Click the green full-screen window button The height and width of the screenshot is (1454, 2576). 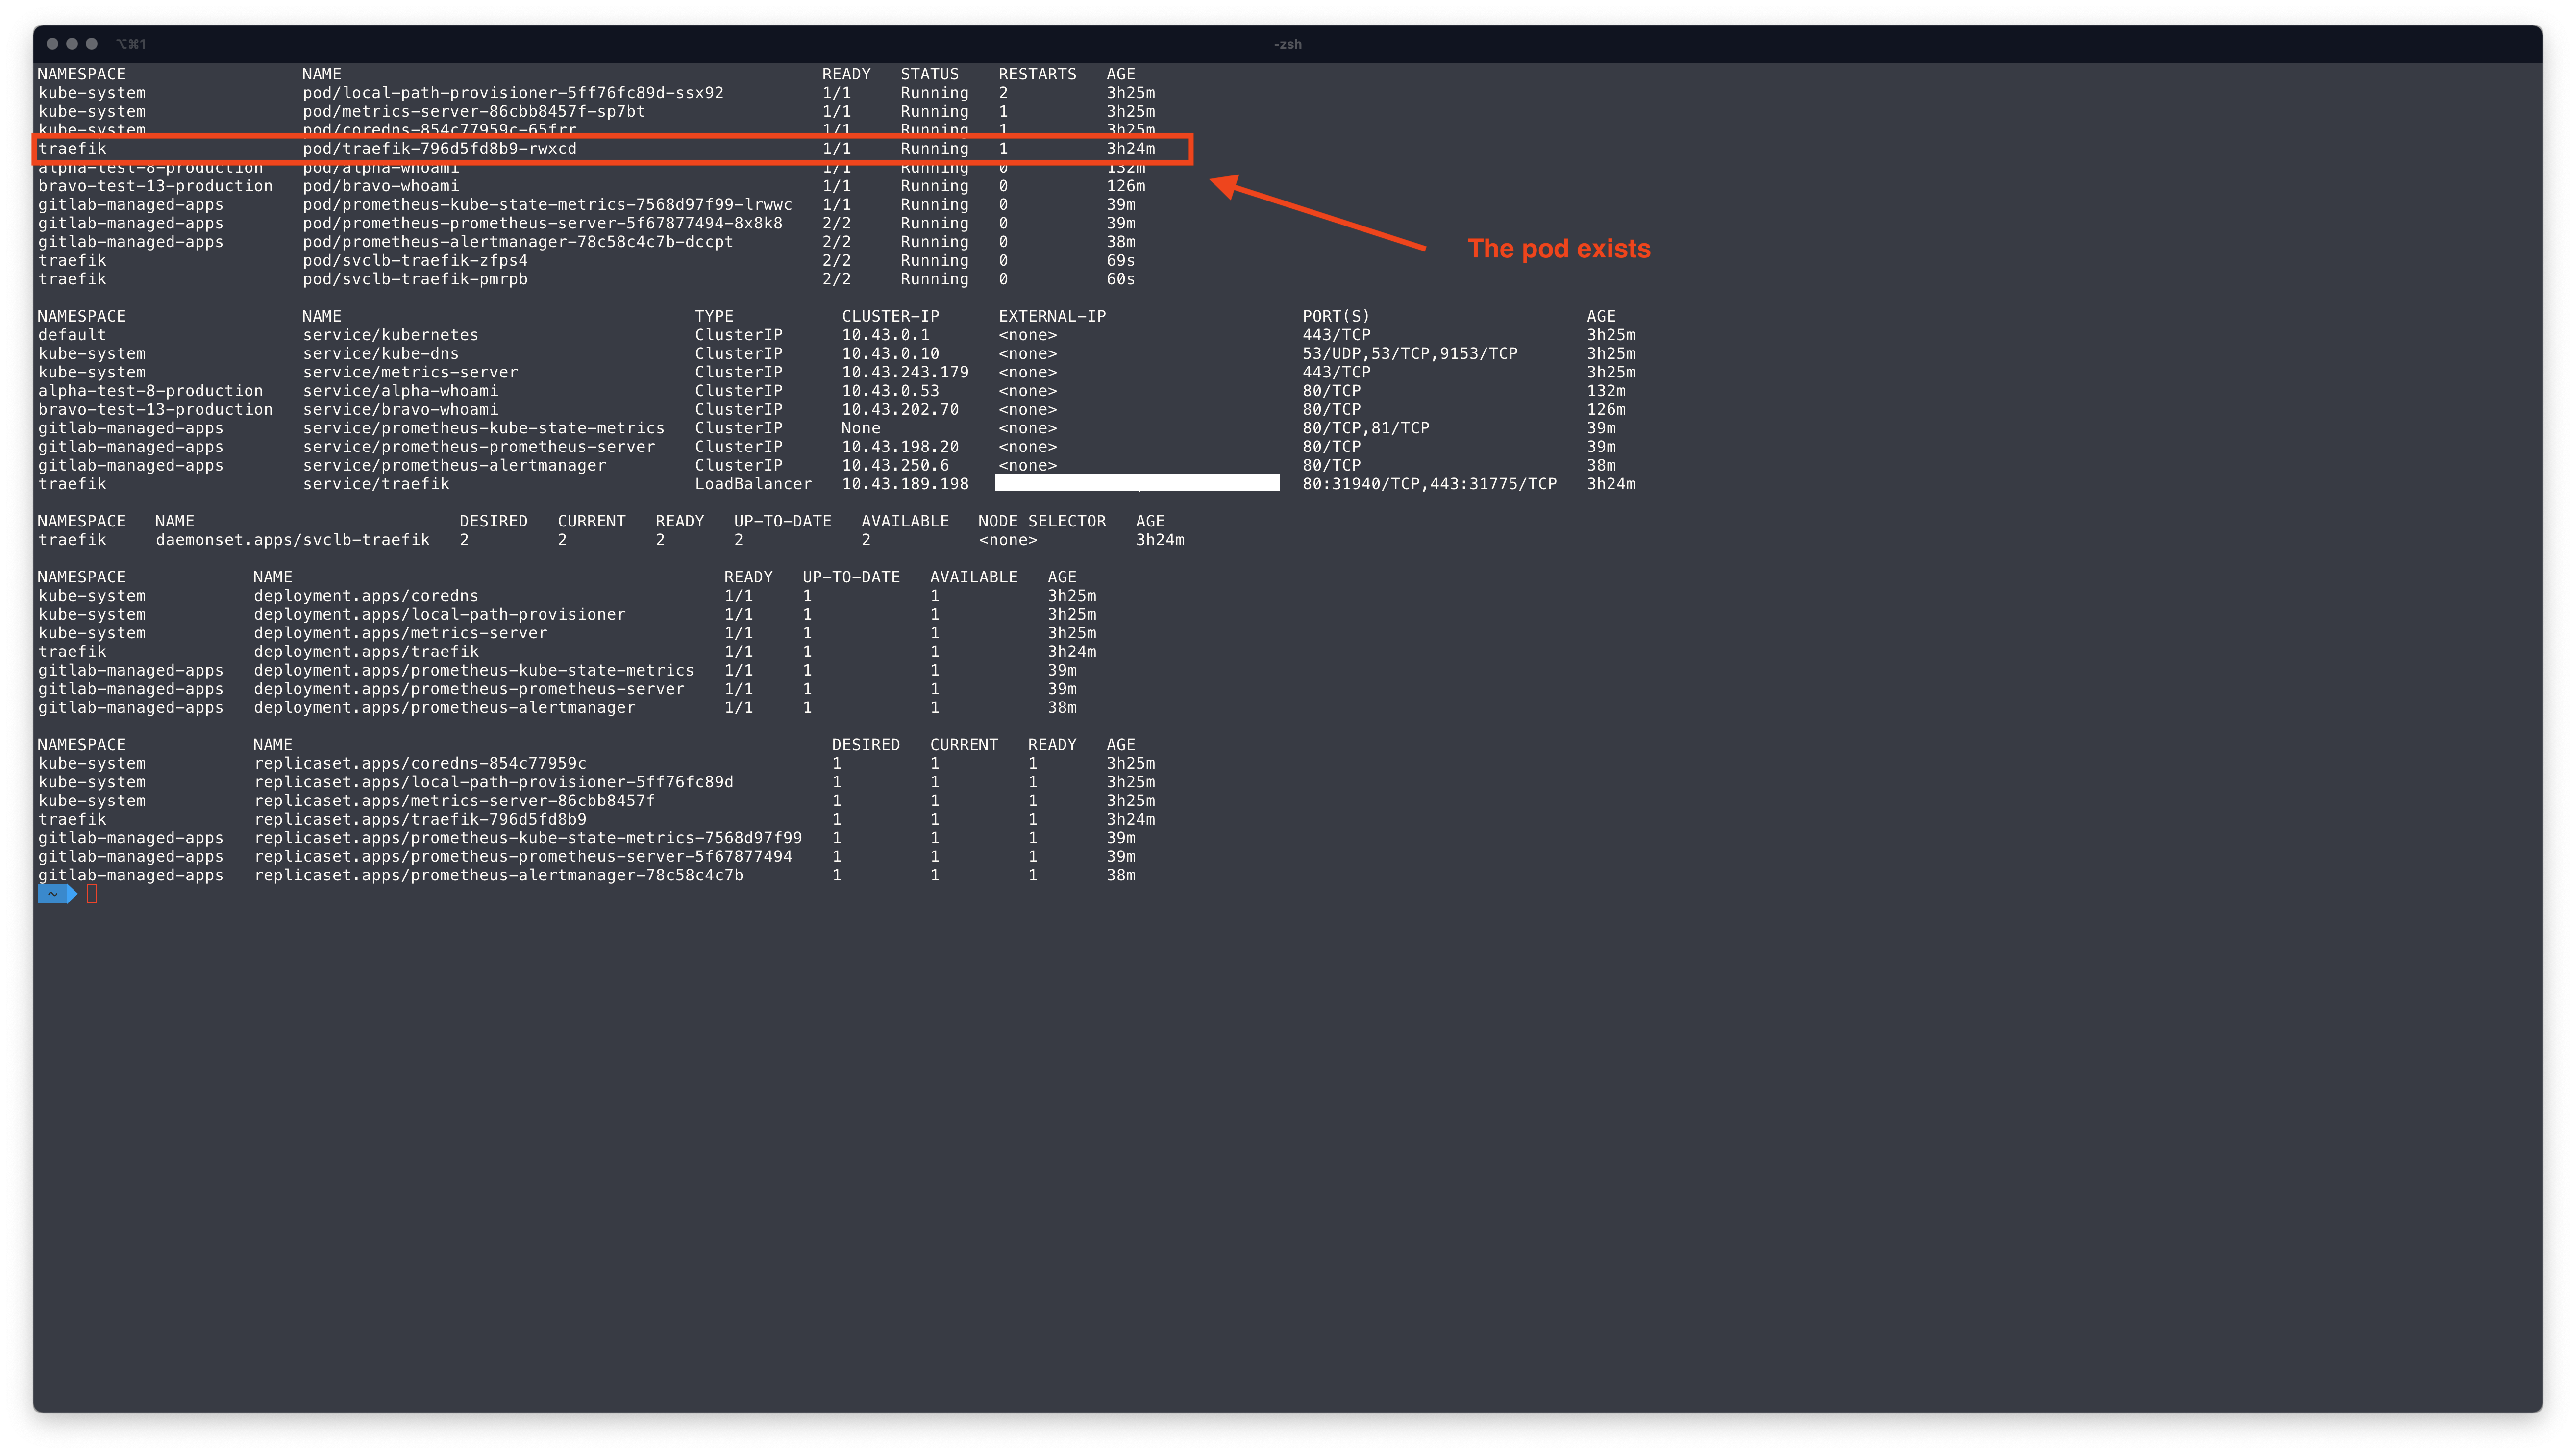point(91,43)
